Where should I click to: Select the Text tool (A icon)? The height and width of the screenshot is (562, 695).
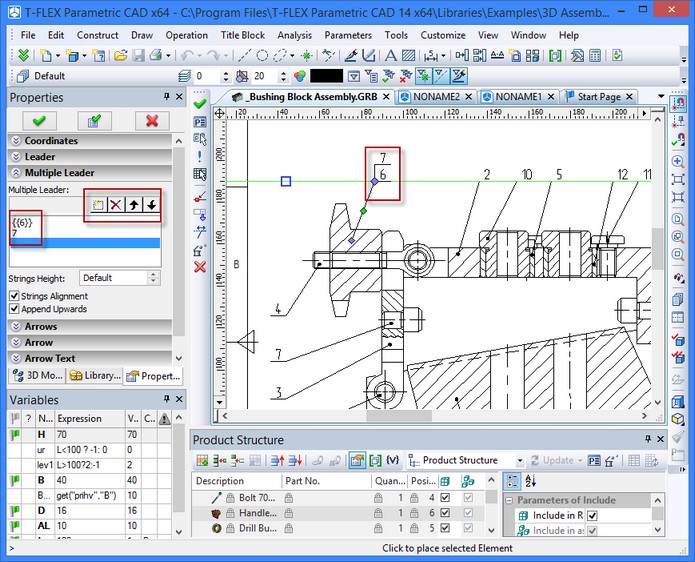[390, 55]
